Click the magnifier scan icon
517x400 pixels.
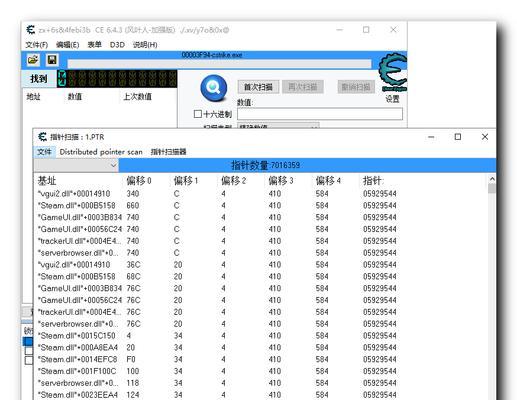pos(214,88)
